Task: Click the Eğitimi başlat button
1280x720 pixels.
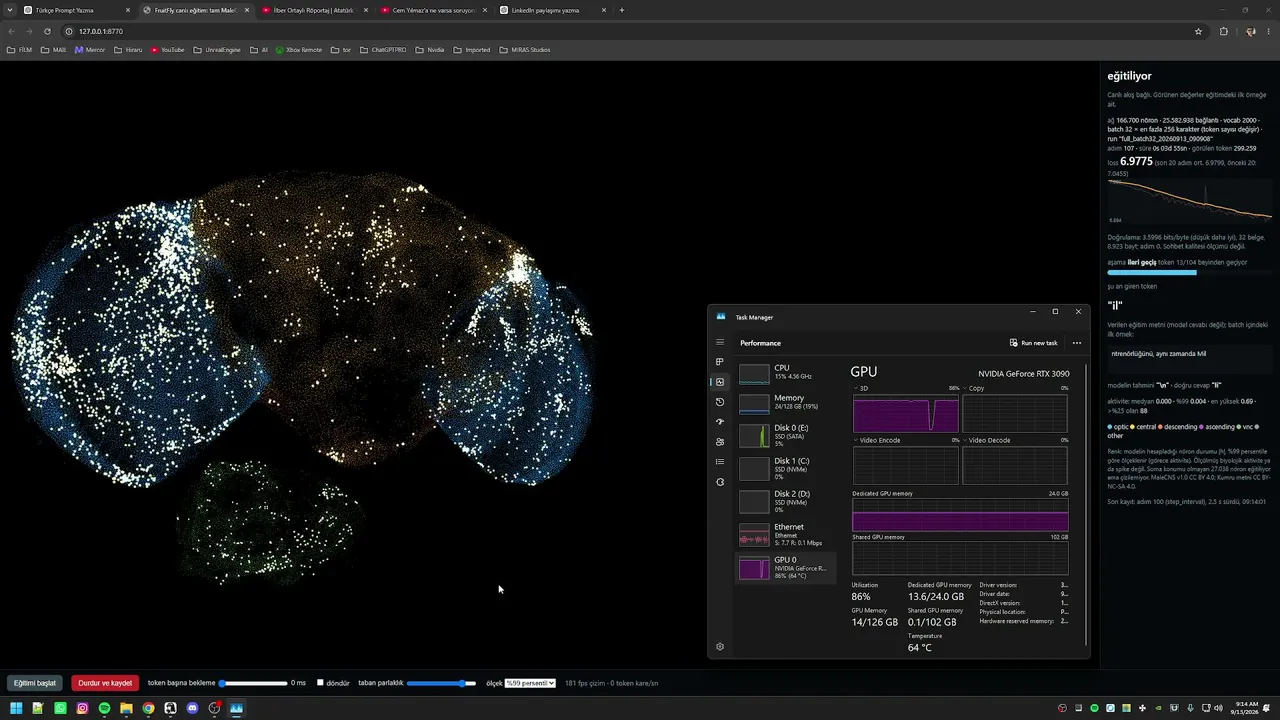Action: click(x=35, y=683)
